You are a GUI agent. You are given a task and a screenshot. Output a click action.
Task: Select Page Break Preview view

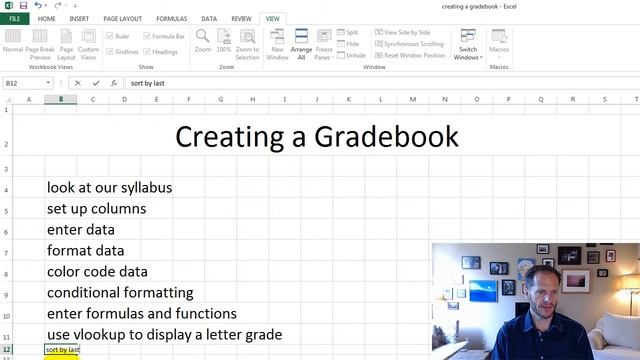(x=40, y=45)
